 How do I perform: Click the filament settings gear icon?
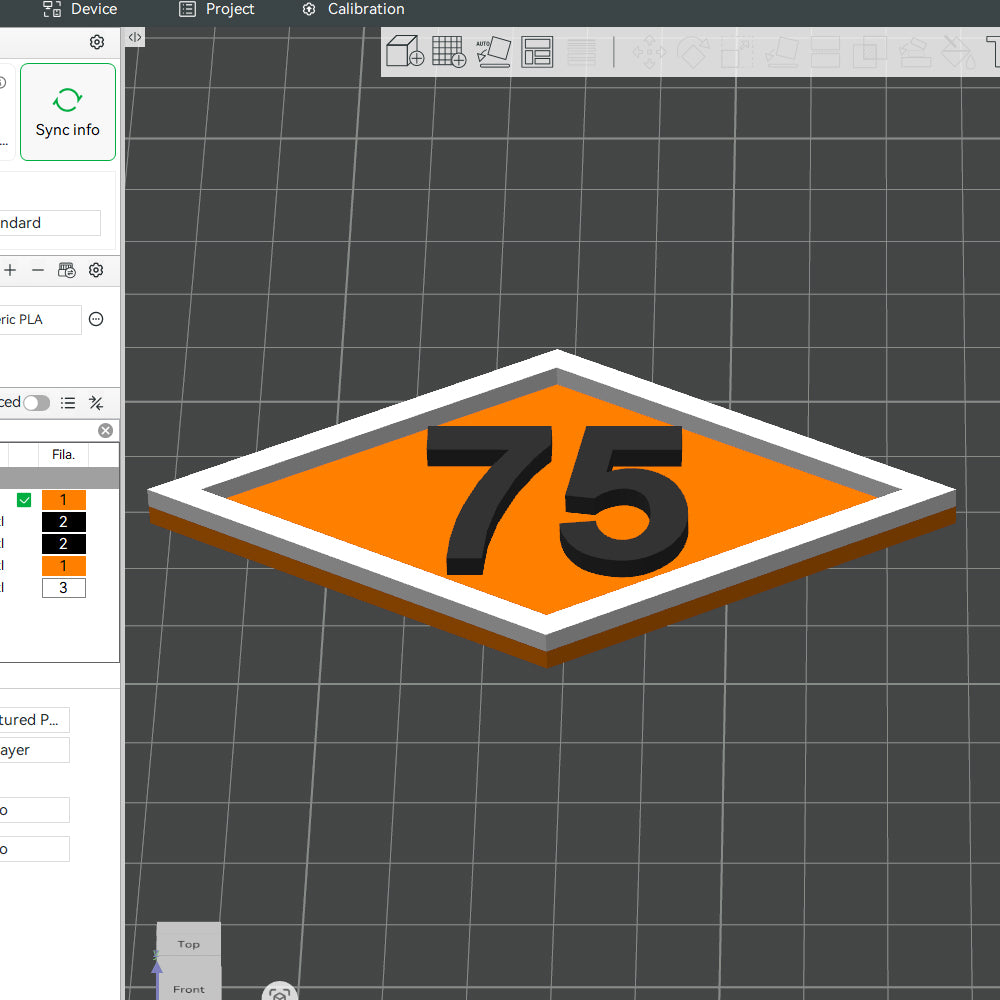(x=96, y=269)
